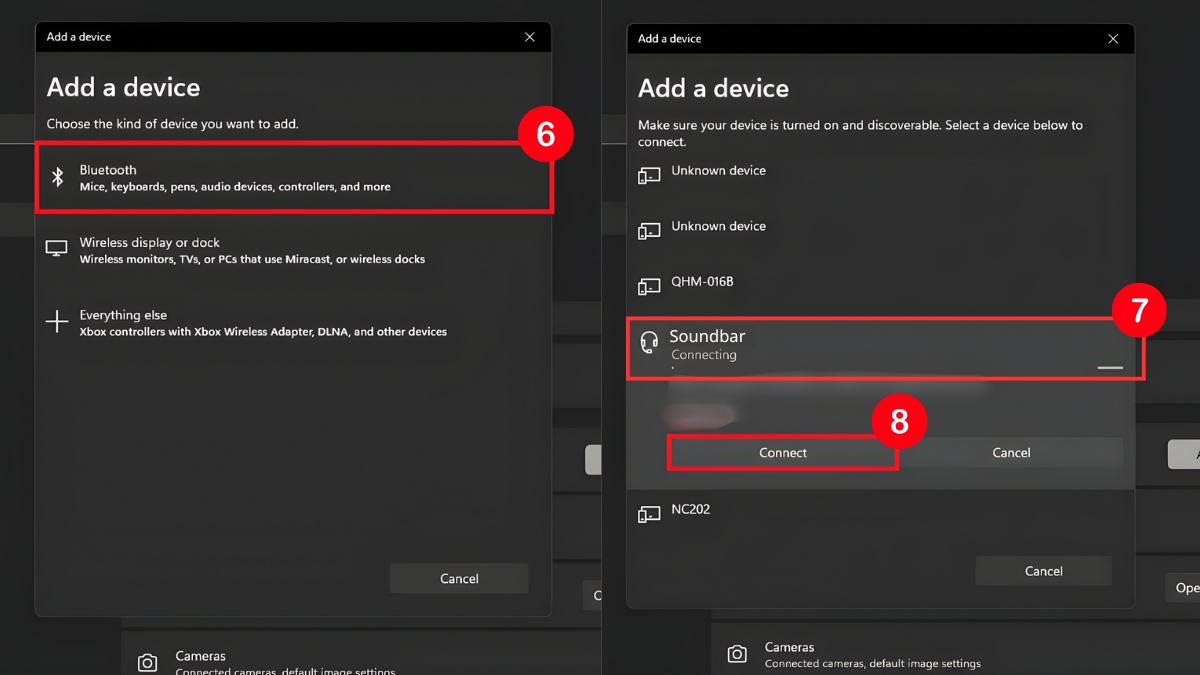This screenshot has width=1200, height=675.
Task: Close the dialog listing discoverable devices
Action: click(x=1113, y=39)
